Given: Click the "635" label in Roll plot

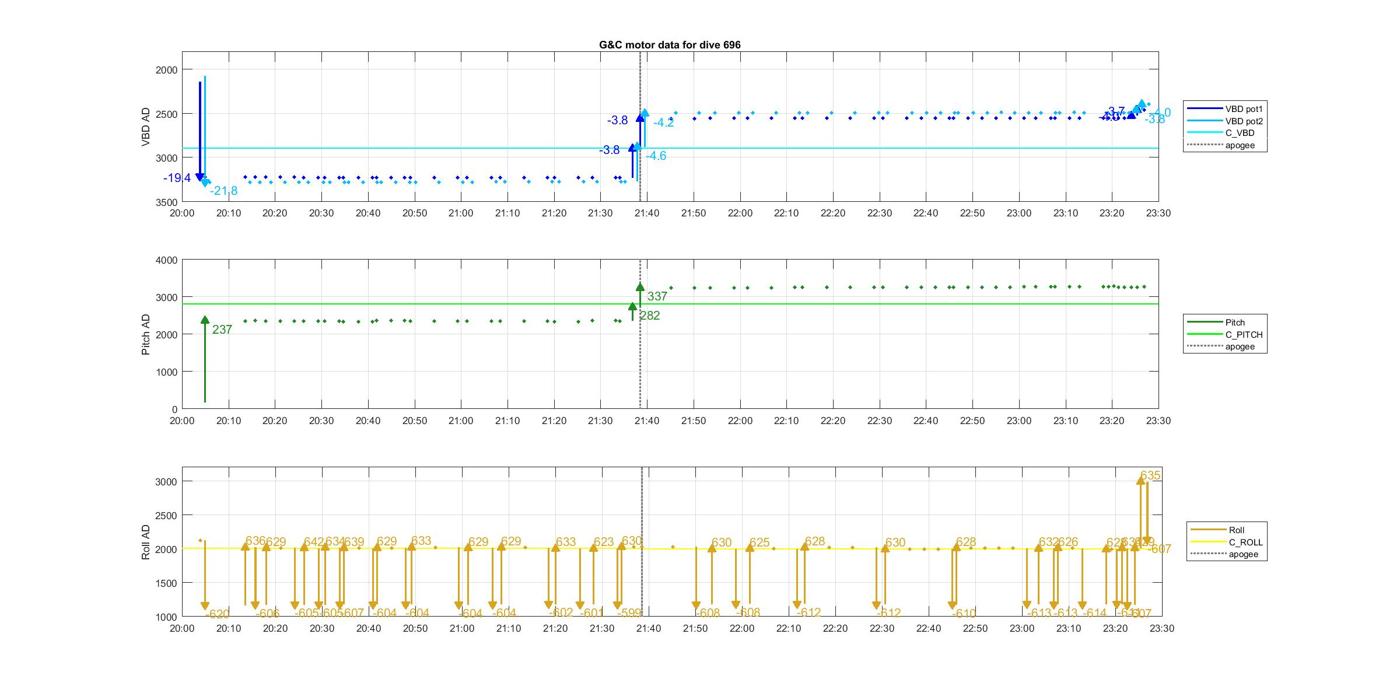Looking at the screenshot, I should pyautogui.click(x=1150, y=476).
